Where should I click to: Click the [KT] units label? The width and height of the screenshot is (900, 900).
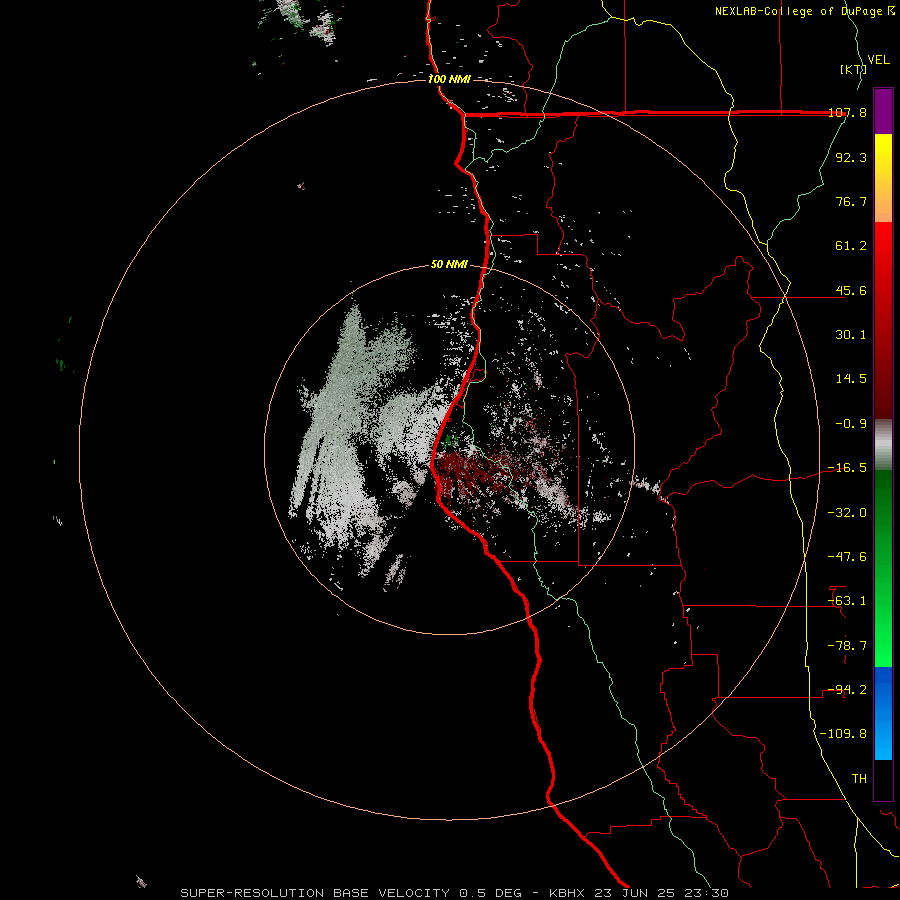[x=854, y=69]
